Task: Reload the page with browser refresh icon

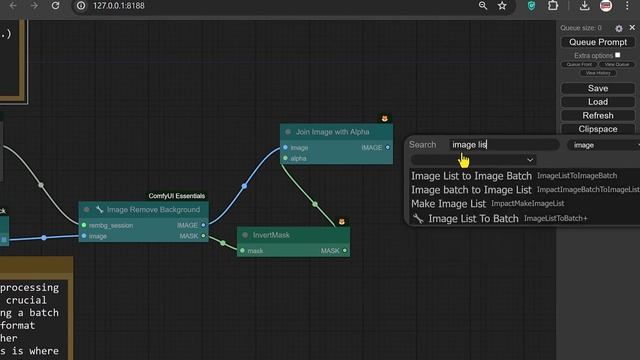Action: (x=56, y=6)
